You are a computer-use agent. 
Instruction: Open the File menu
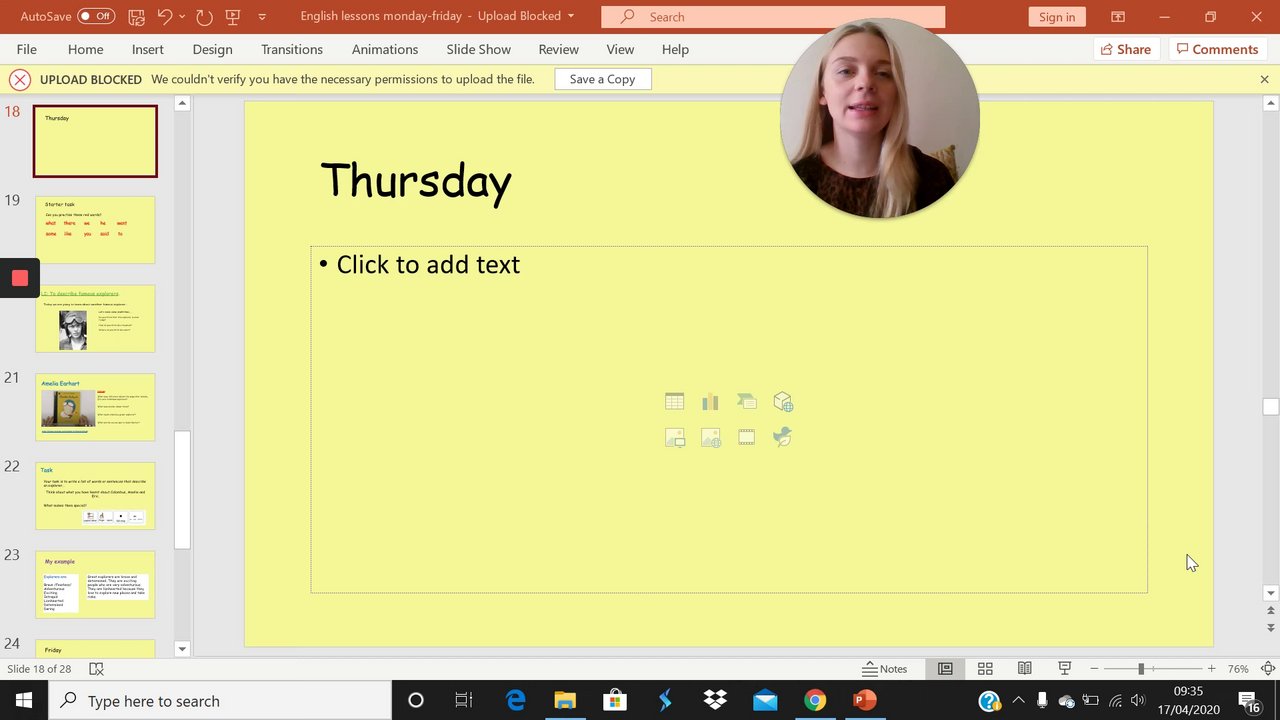[x=27, y=49]
